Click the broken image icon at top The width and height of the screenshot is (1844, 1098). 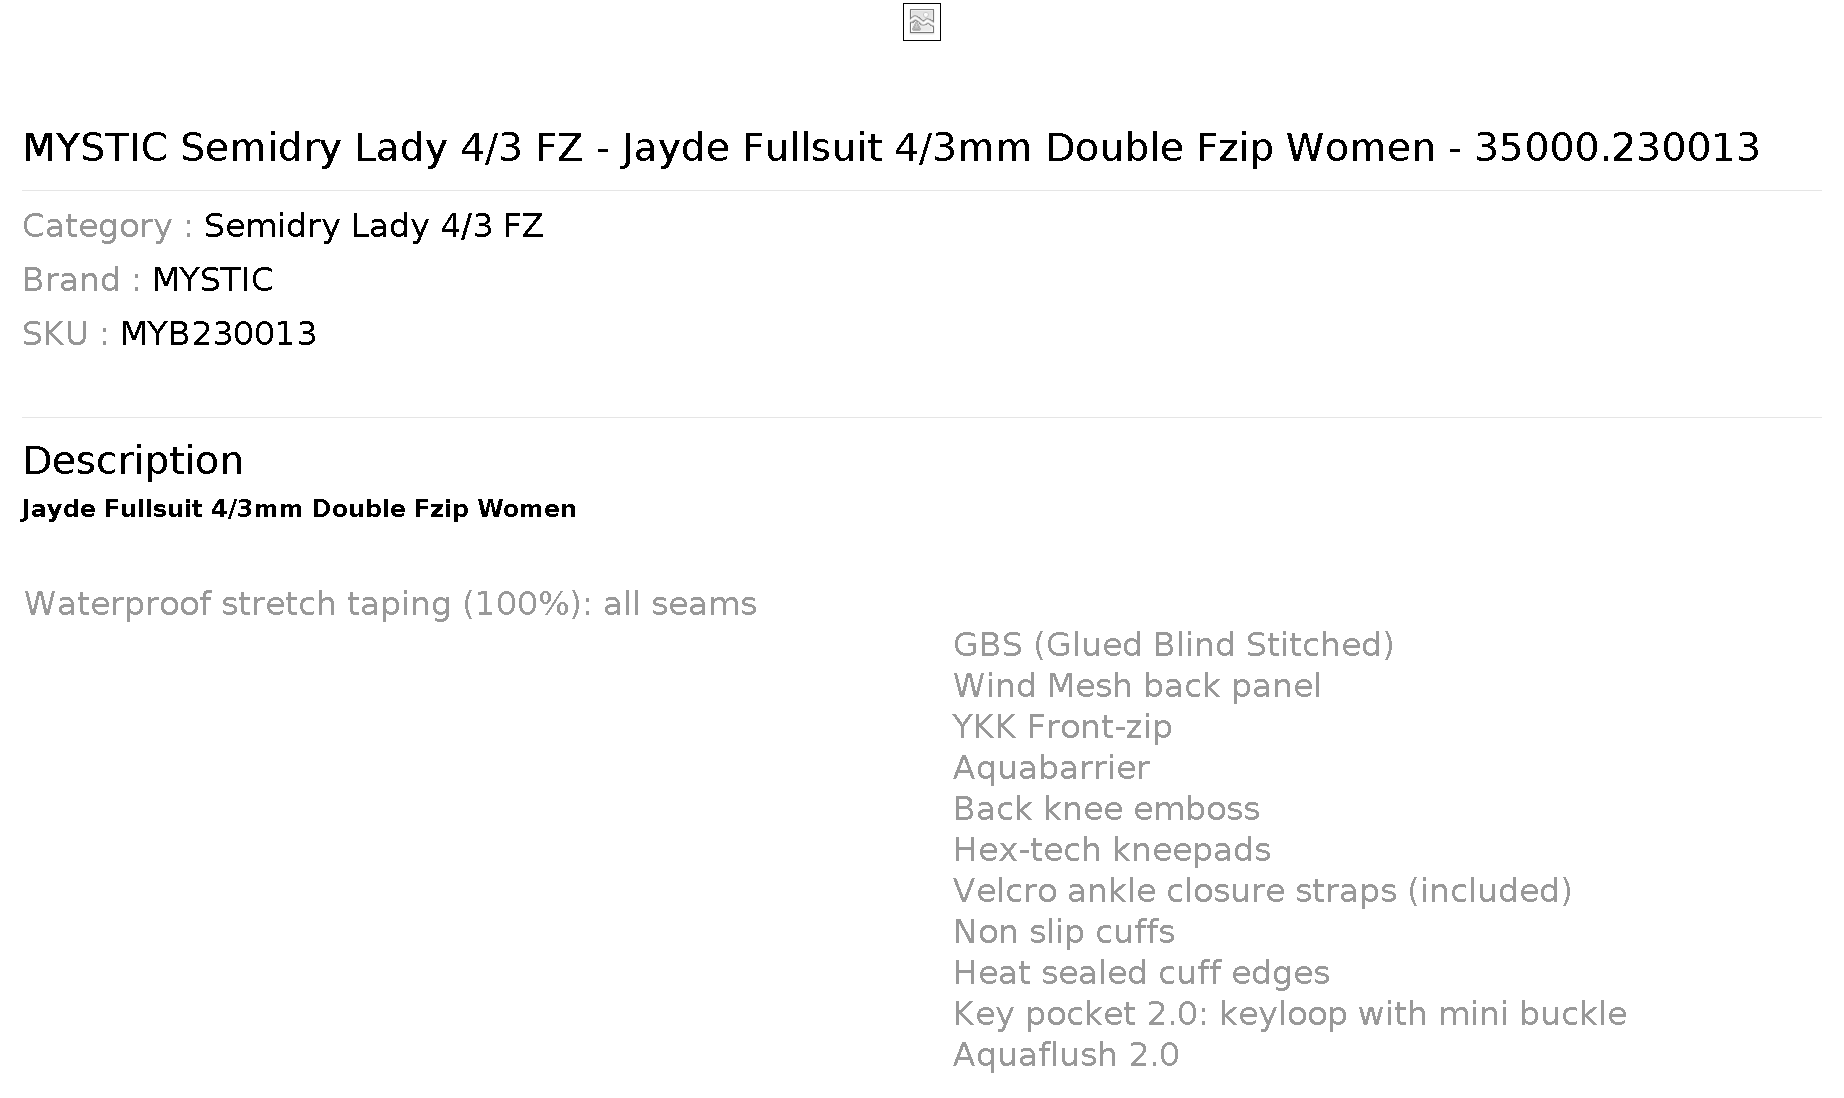[x=921, y=22]
